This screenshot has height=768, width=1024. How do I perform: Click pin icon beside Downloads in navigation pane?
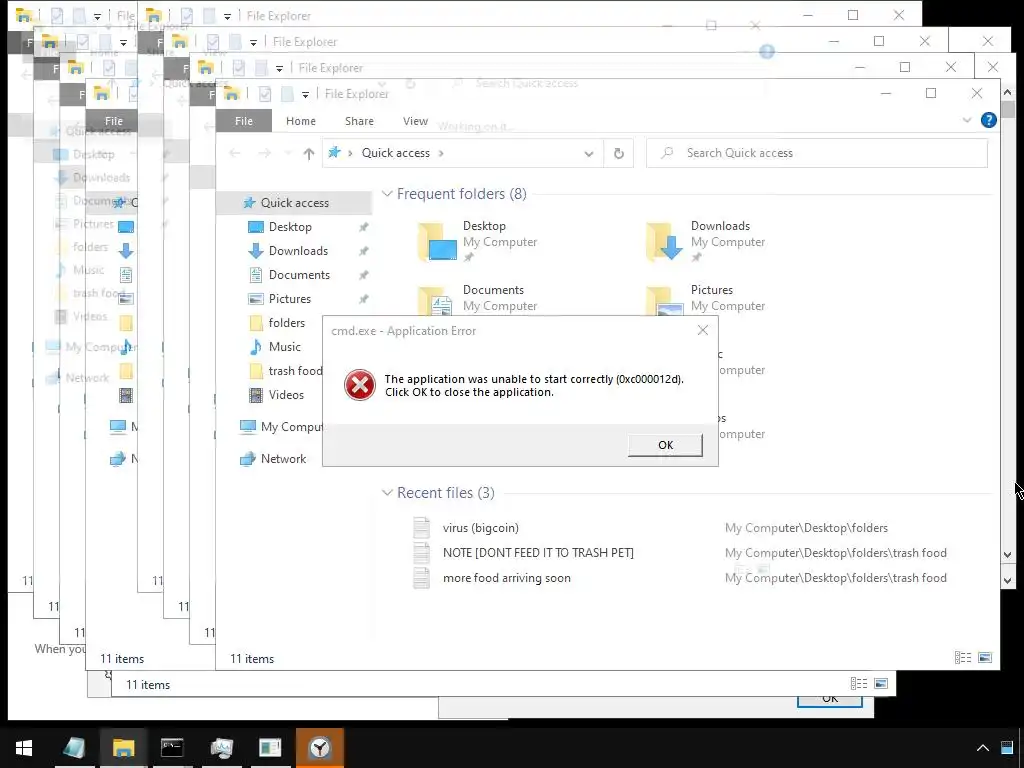tap(363, 251)
